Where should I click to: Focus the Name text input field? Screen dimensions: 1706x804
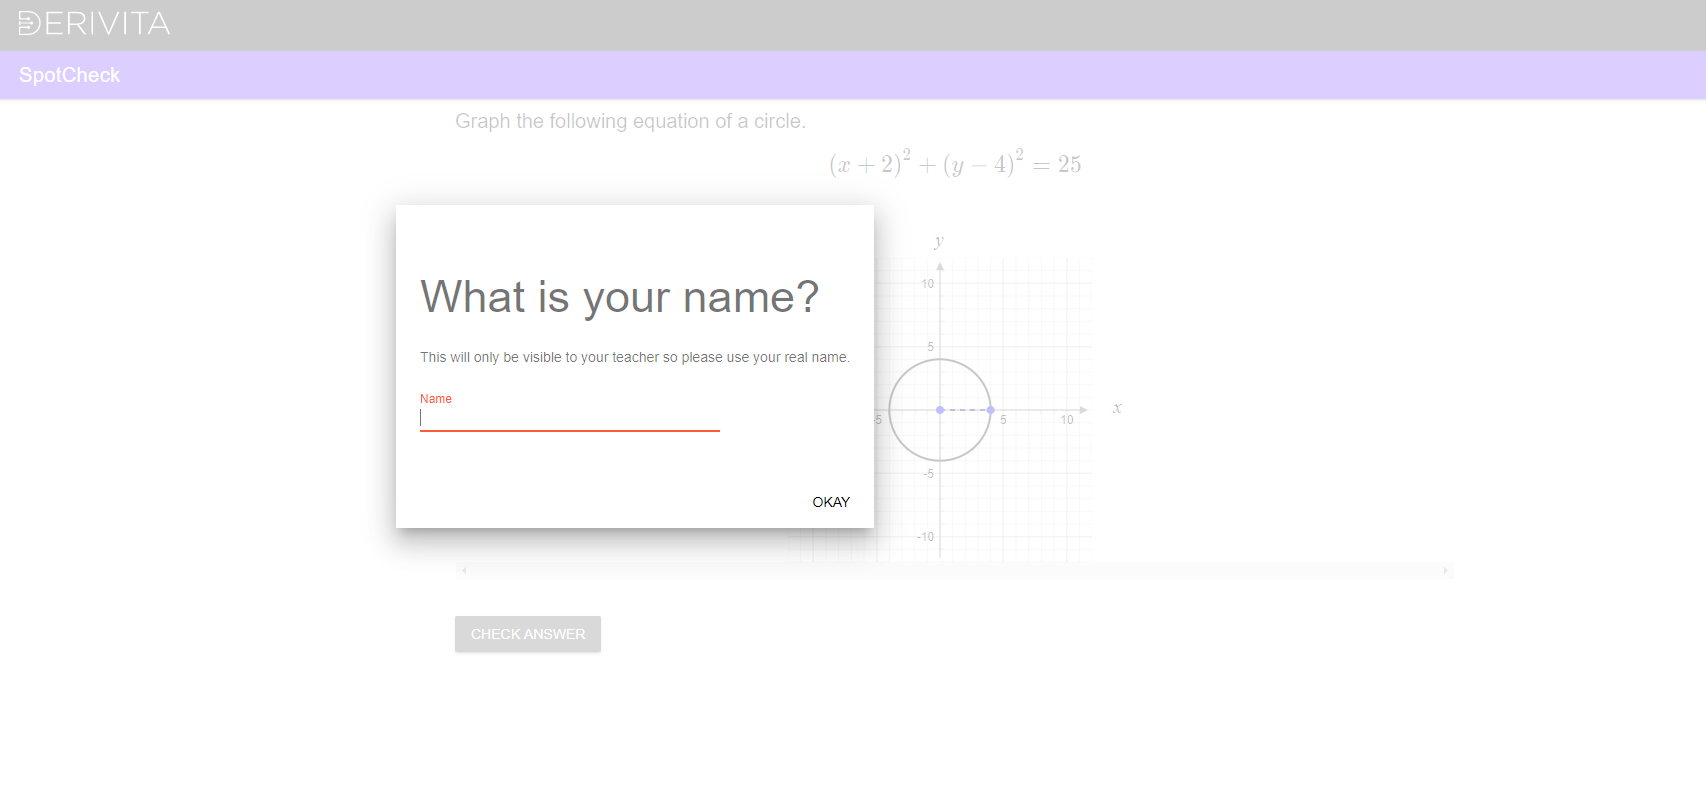569,418
